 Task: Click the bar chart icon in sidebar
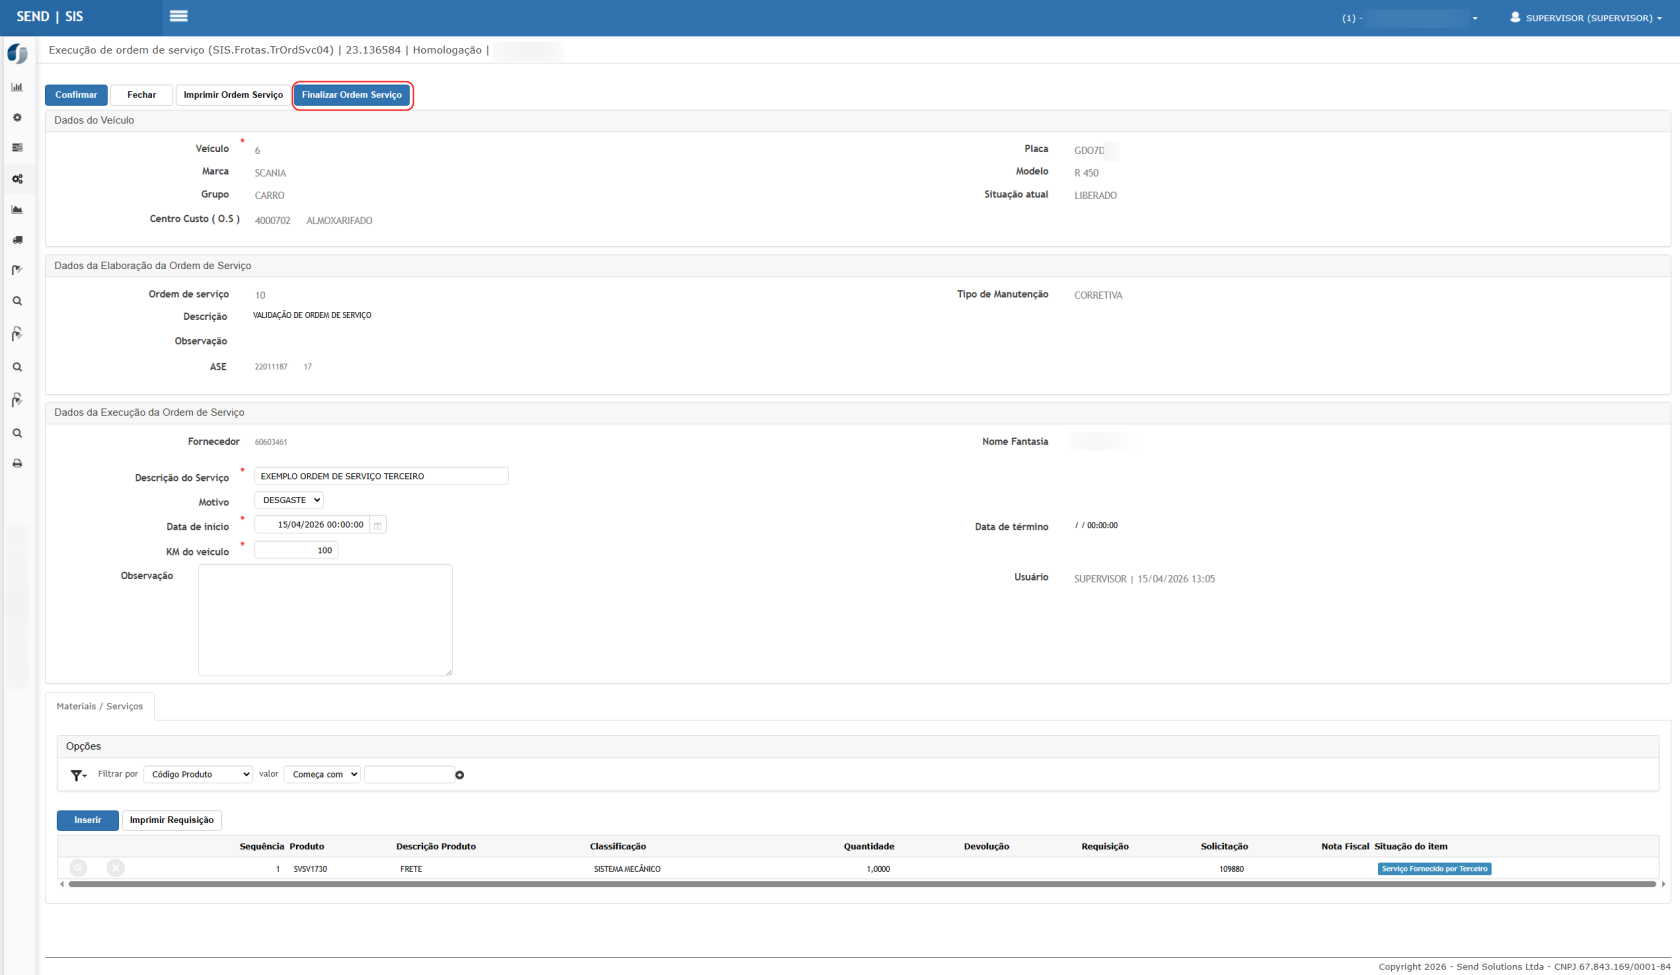click(x=17, y=87)
